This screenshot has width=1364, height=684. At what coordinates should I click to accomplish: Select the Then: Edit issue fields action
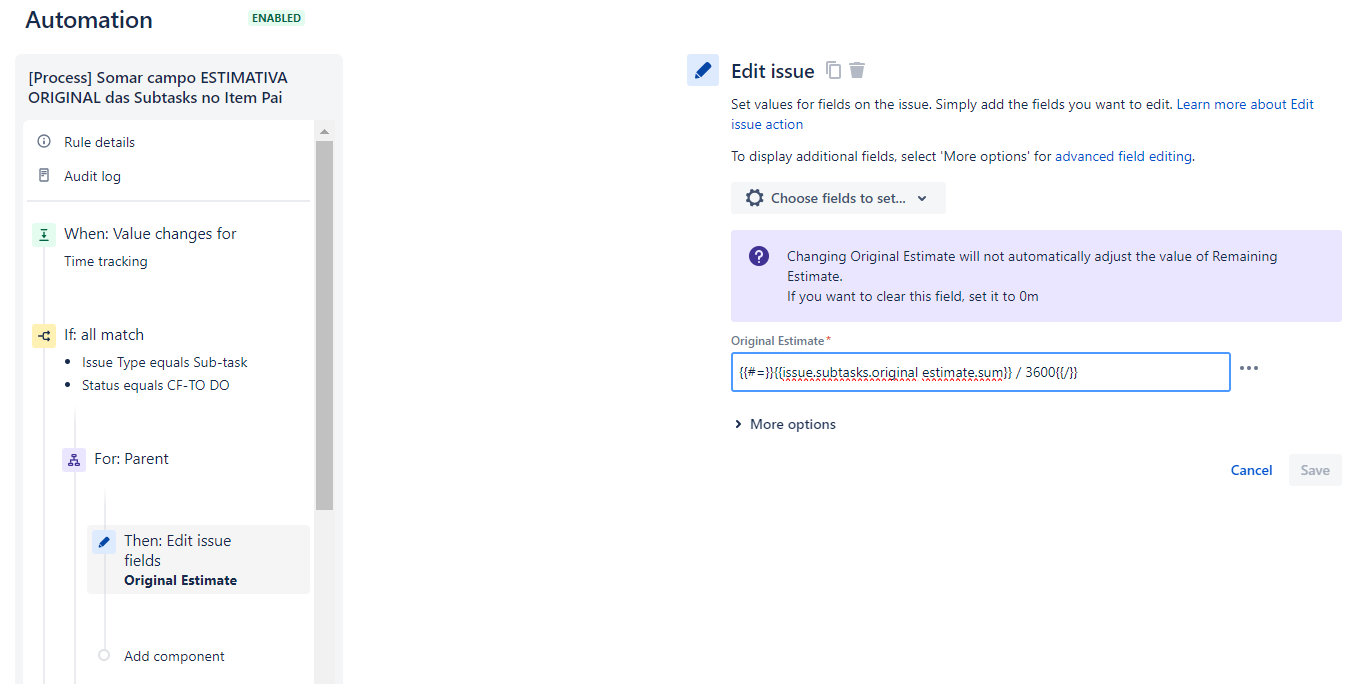[198, 560]
